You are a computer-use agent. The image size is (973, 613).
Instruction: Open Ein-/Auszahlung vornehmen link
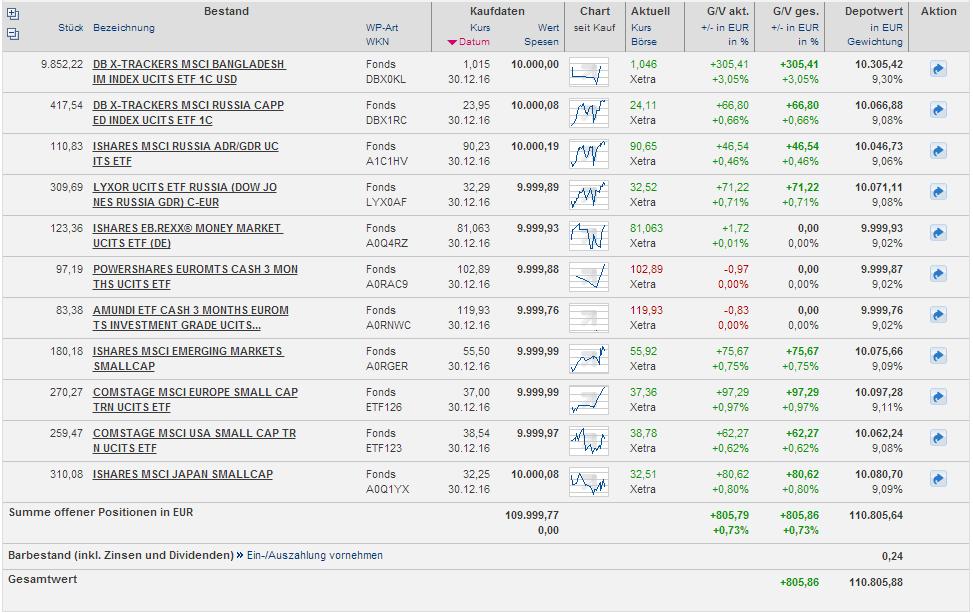(x=315, y=555)
